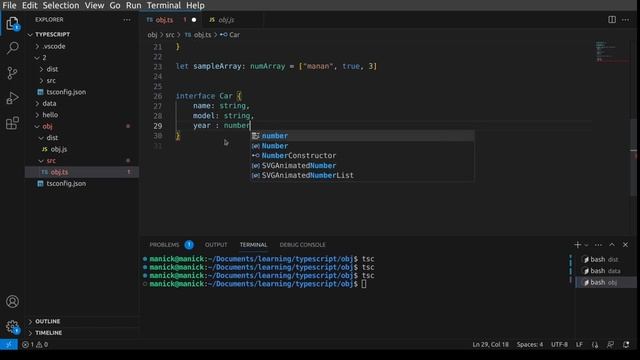
Task: Choose 'SVGAnimatedNumberList' suggestion
Action: pos(362,175)
